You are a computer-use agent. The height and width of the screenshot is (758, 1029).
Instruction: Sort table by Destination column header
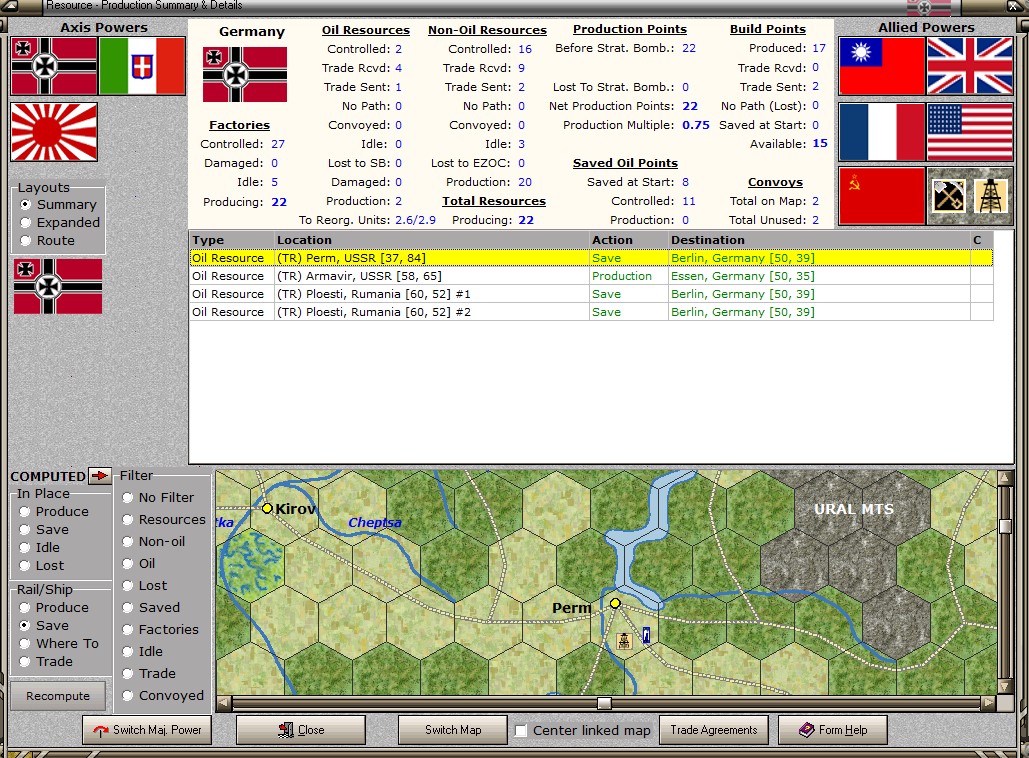click(818, 240)
